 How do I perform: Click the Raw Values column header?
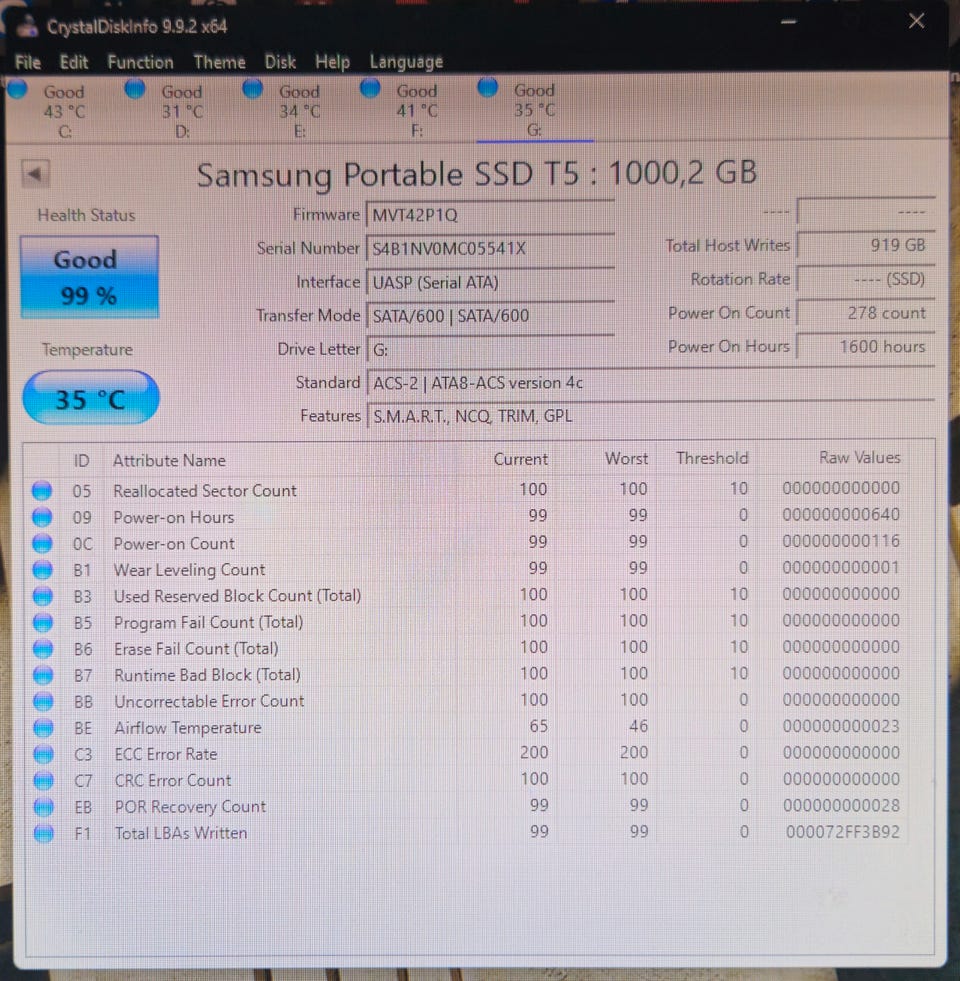[x=860, y=457]
